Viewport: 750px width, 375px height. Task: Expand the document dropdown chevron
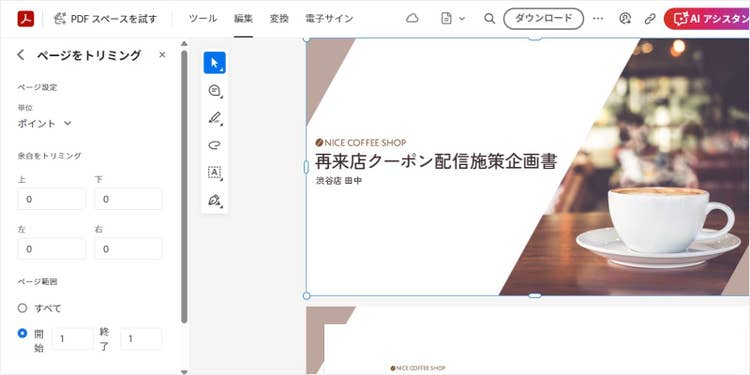[x=462, y=19]
